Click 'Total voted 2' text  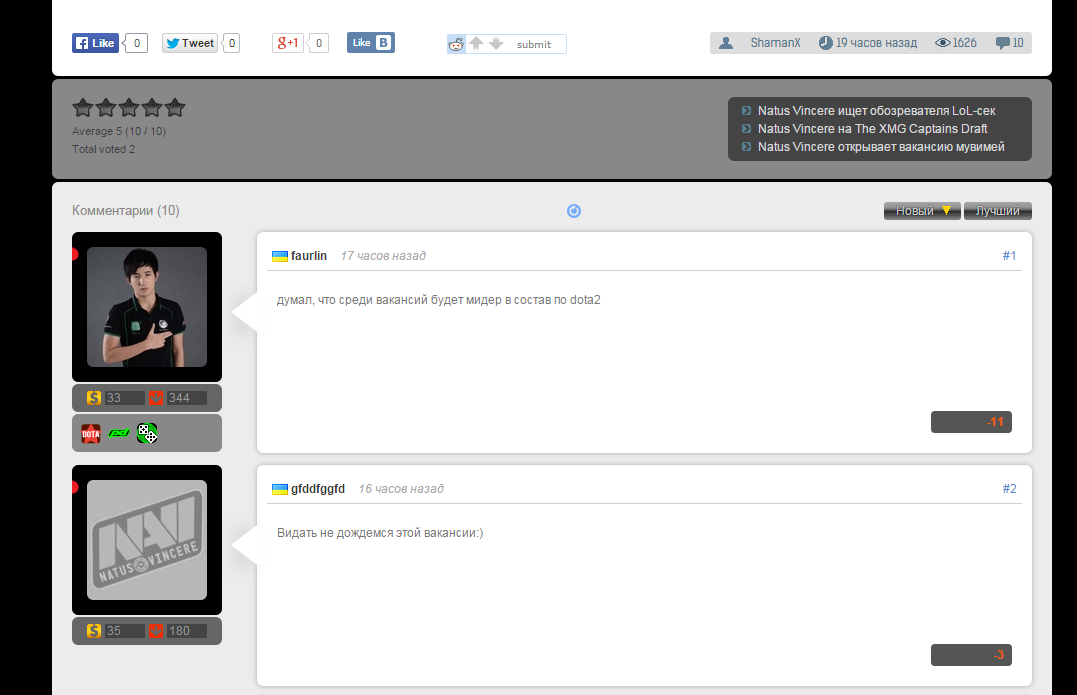coord(104,149)
